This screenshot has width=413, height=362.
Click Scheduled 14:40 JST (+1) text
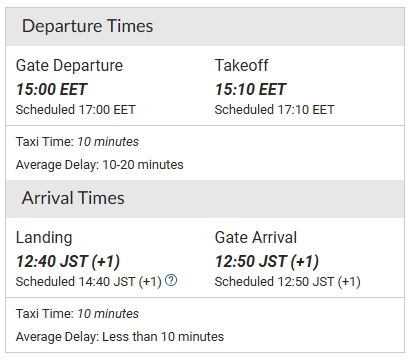tap(89, 282)
